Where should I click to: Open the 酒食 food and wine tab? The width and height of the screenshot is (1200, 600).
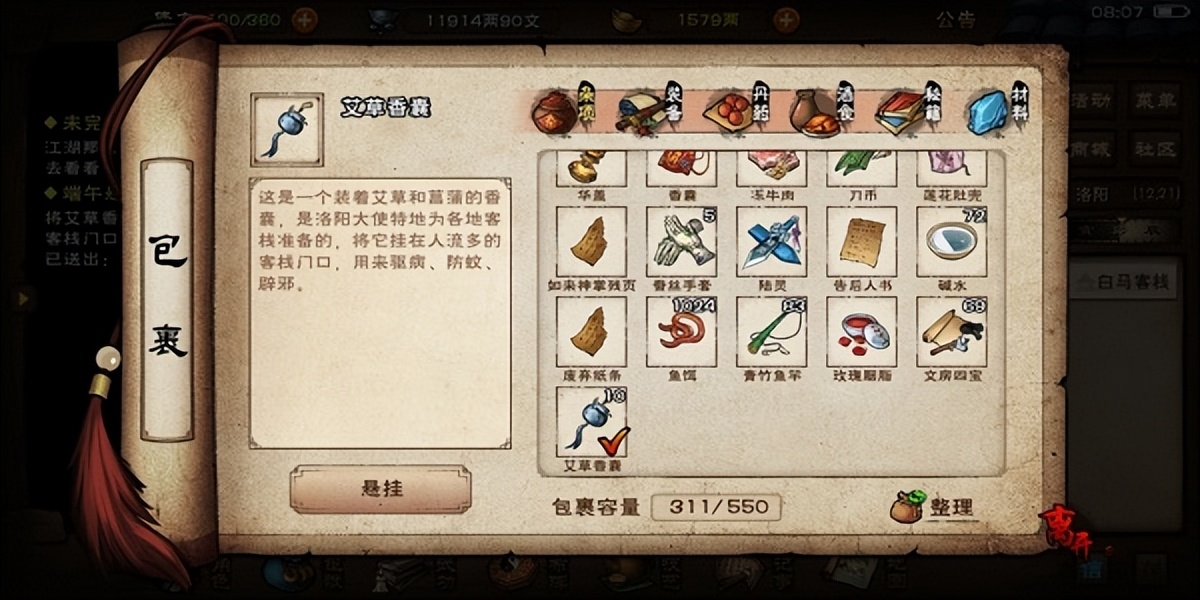[823, 112]
